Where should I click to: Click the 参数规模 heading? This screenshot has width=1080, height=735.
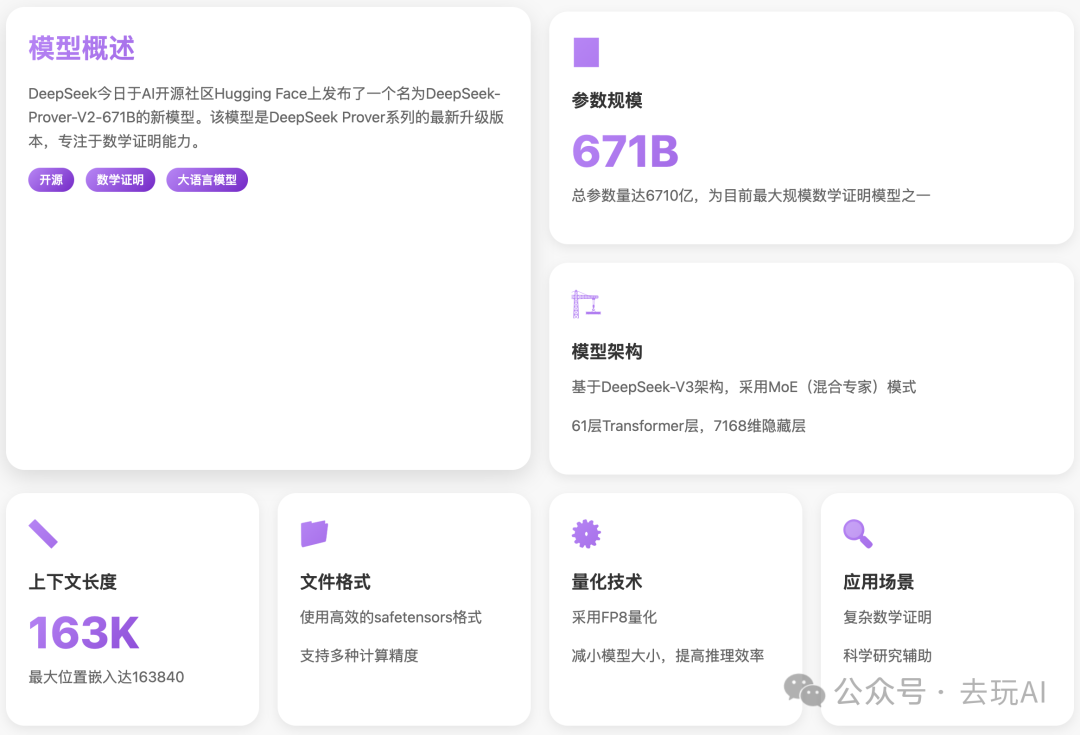tap(607, 101)
